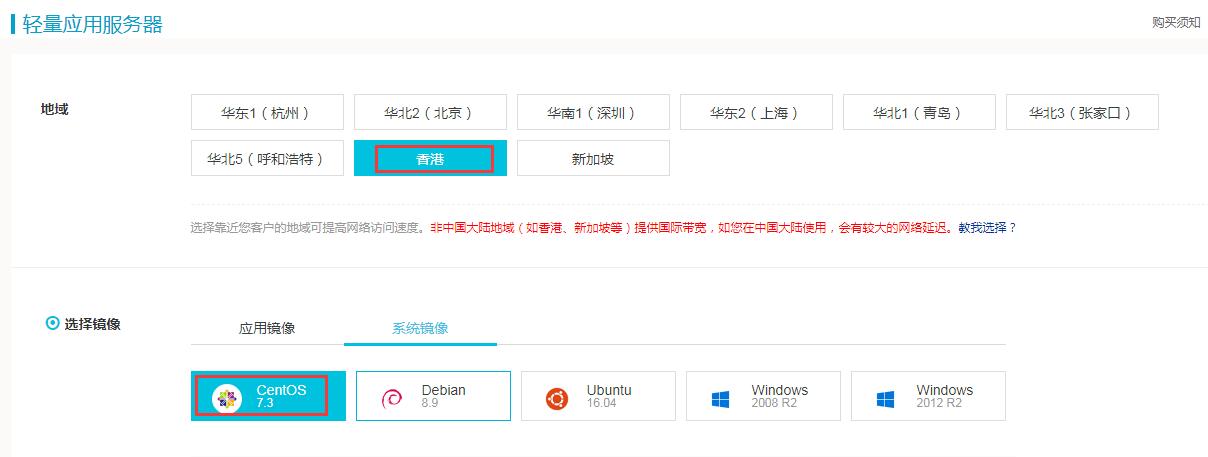Select region 华北2（北京）
Viewport: 1208px width, 457px height.
coord(430,113)
